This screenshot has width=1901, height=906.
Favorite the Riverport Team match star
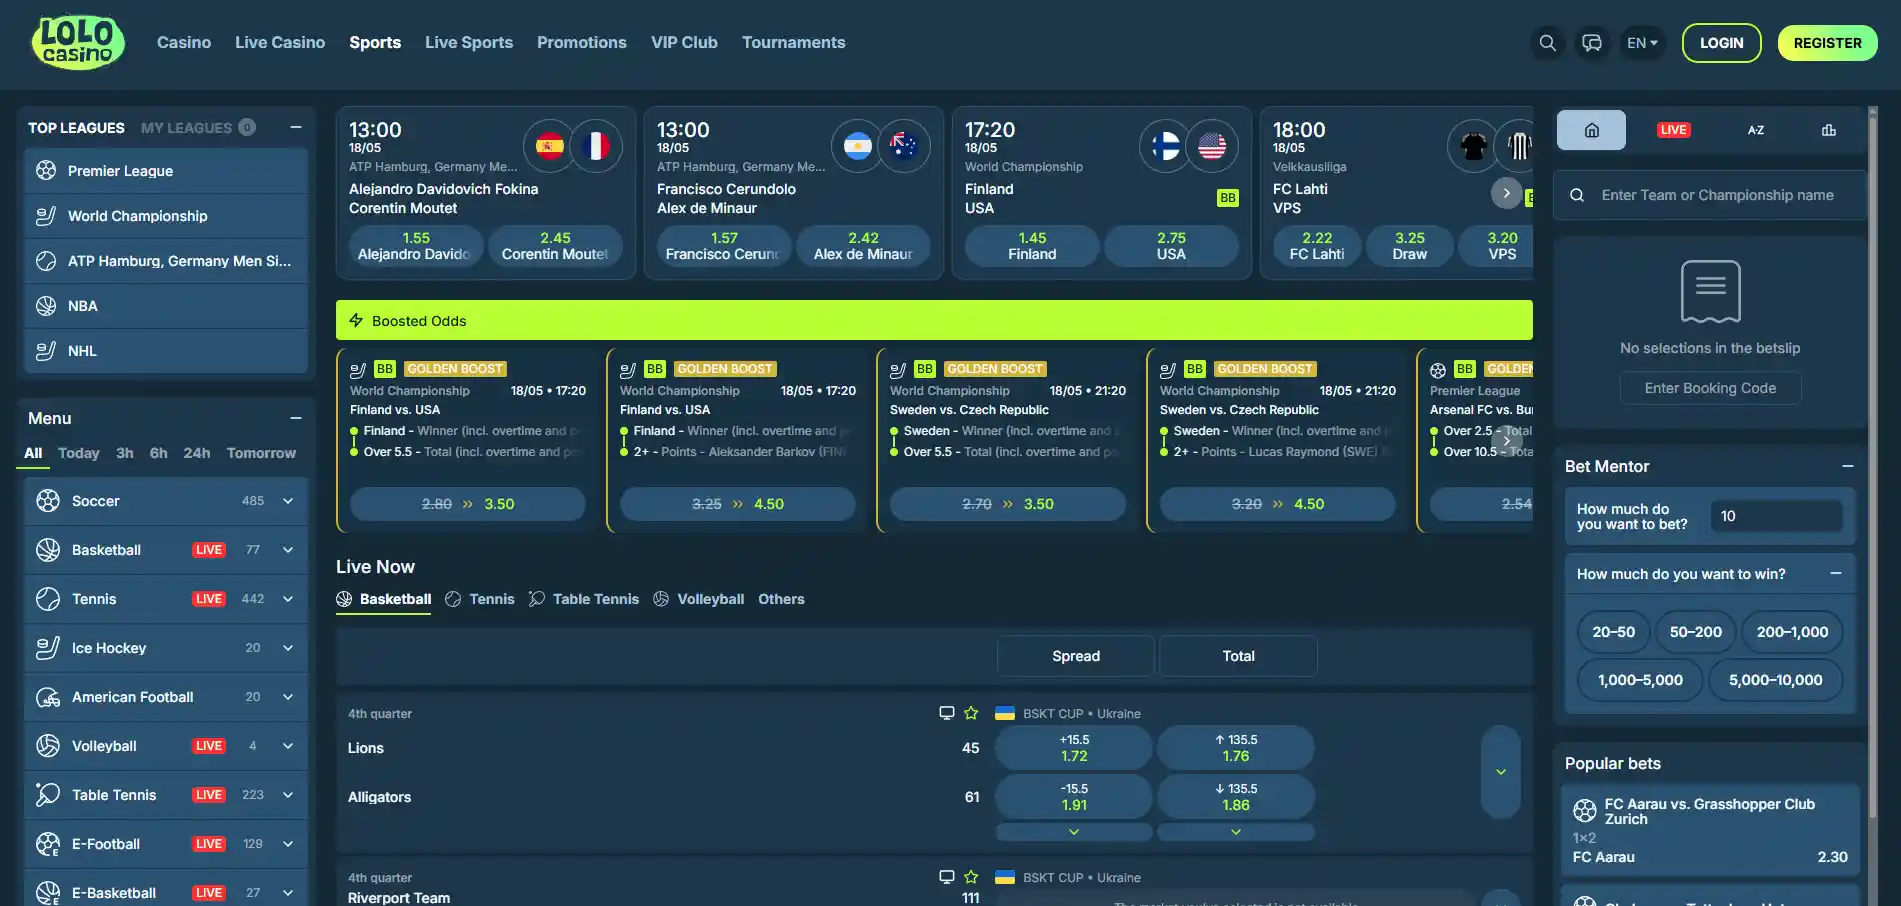point(971,877)
